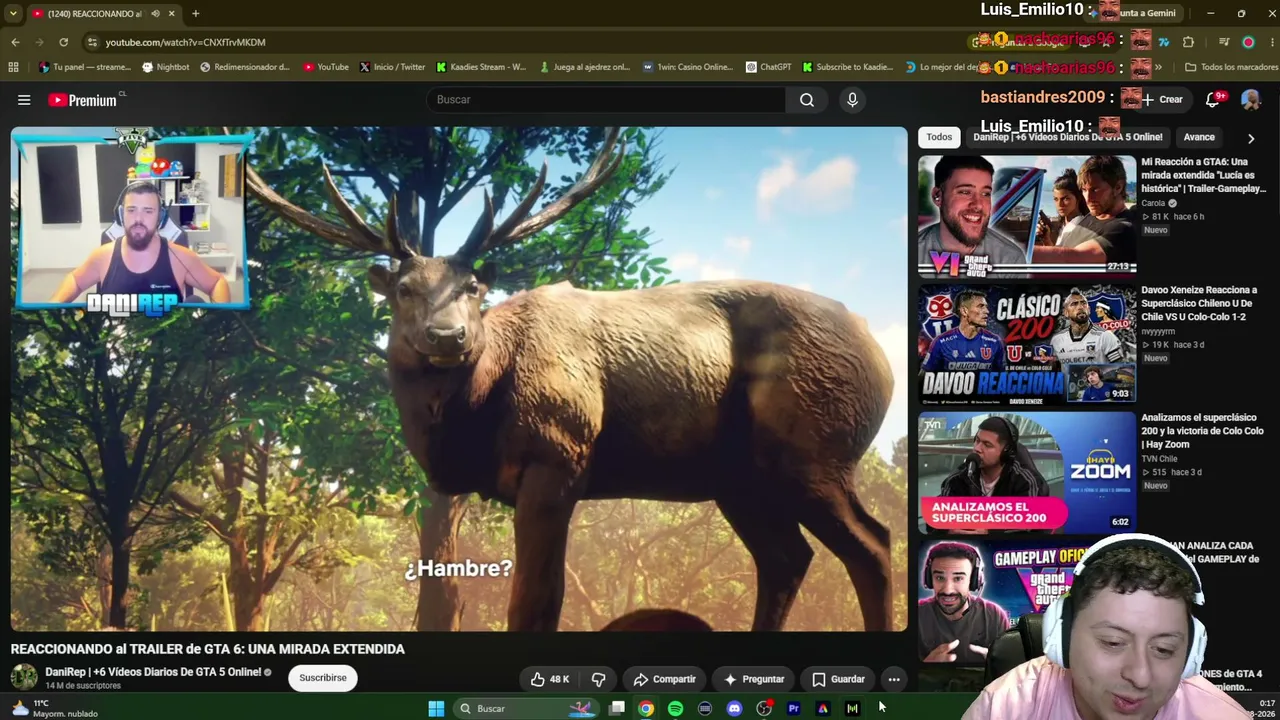Click the YouTube search input field
The width and height of the screenshot is (1280, 720).
pos(606,100)
